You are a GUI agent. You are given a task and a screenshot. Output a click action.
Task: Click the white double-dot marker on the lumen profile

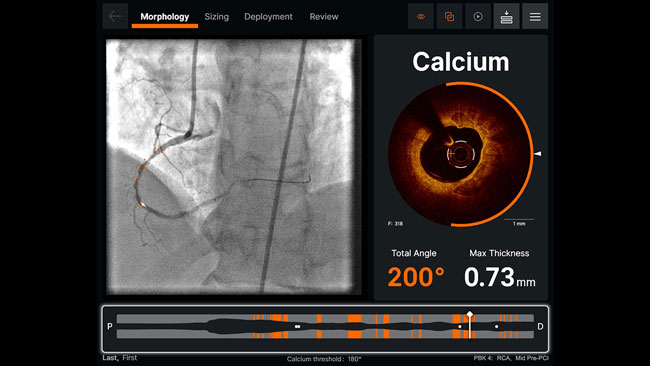(297, 327)
